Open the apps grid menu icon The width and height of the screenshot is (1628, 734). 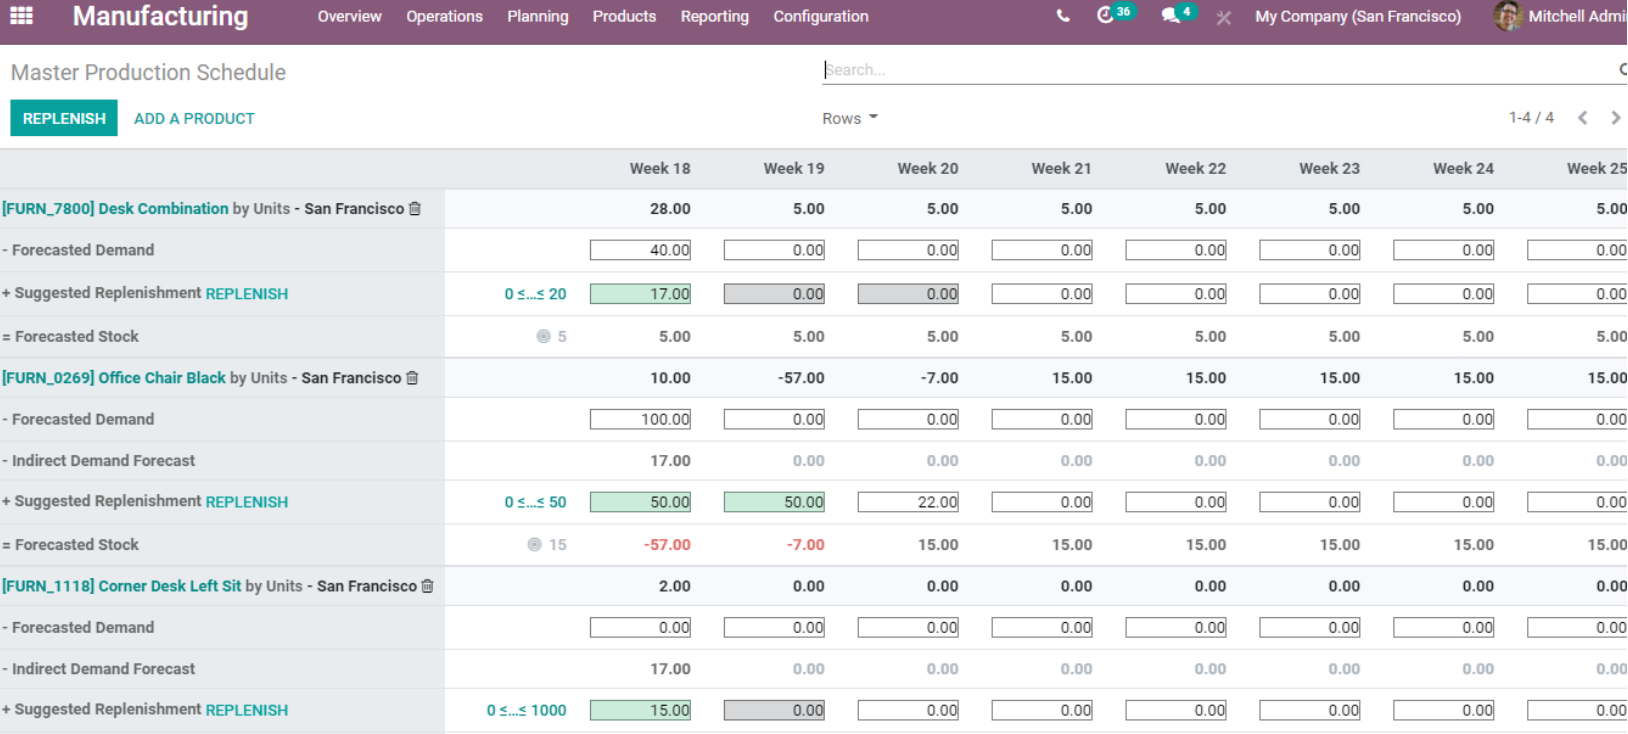21,16
